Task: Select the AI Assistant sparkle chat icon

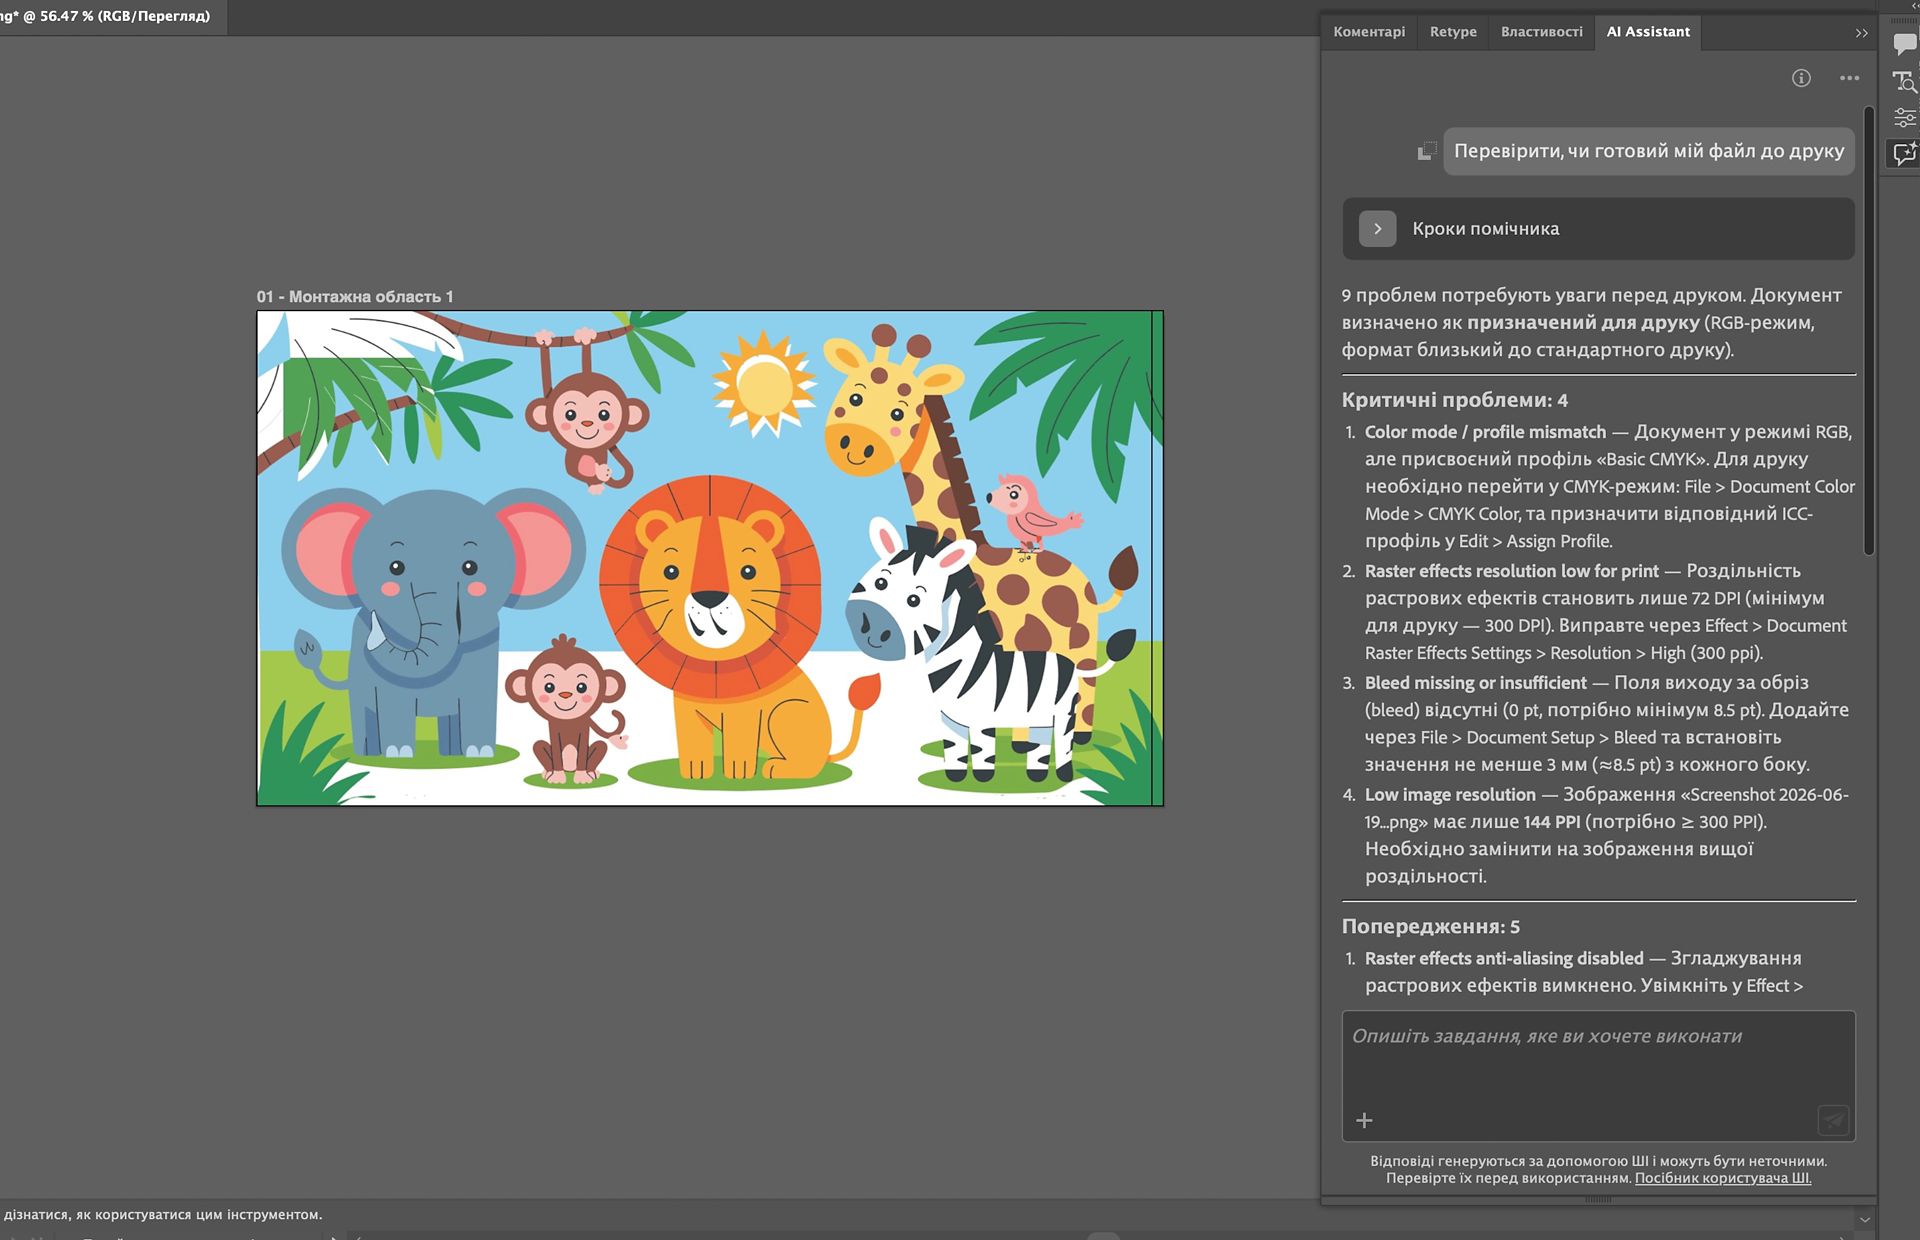Action: [x=1904, y=154]
